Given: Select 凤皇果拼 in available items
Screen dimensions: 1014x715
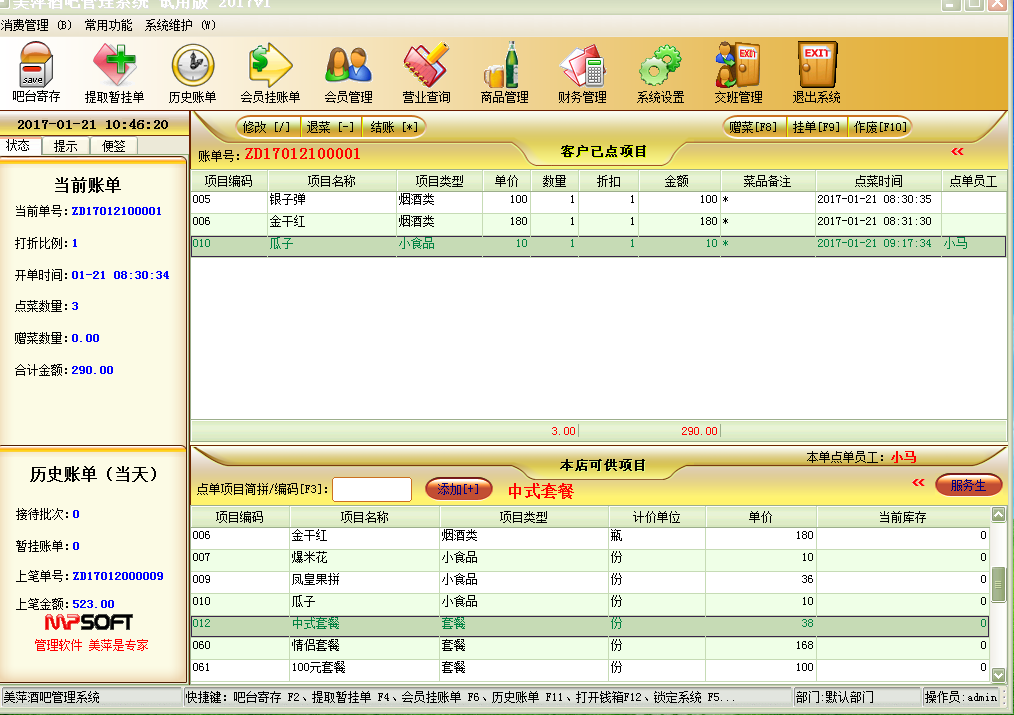Looking at the screenshot, I should (590, 580).
